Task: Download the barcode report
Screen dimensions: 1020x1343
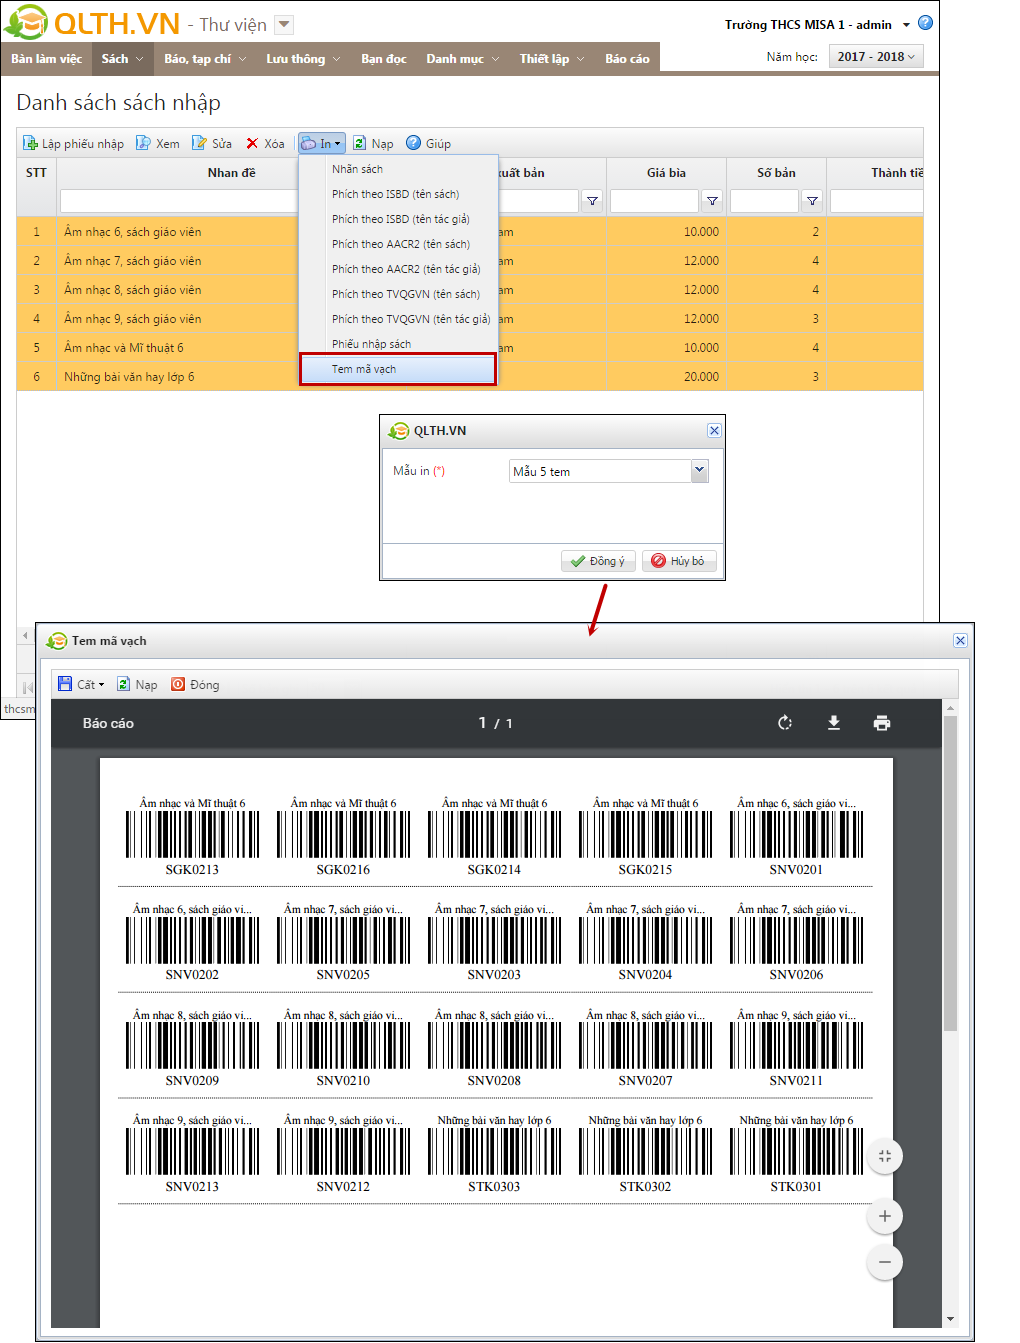Action: click(834, 723)
